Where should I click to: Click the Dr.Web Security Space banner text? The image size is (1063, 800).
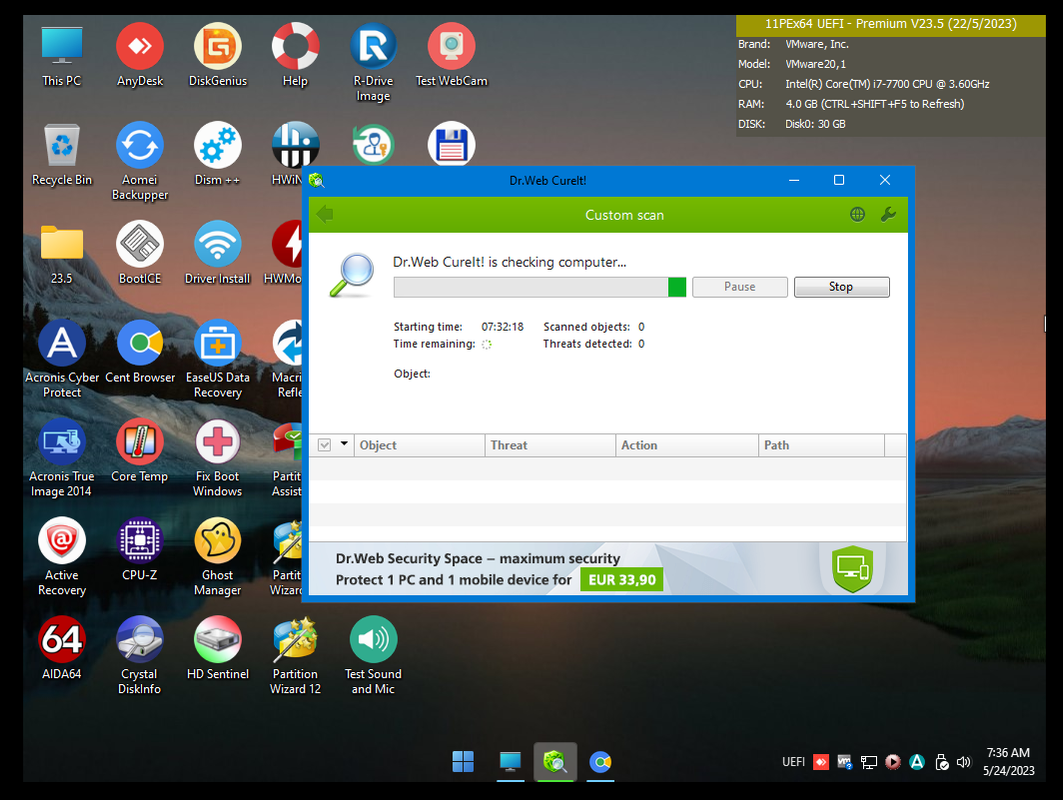tap(477, 559)
